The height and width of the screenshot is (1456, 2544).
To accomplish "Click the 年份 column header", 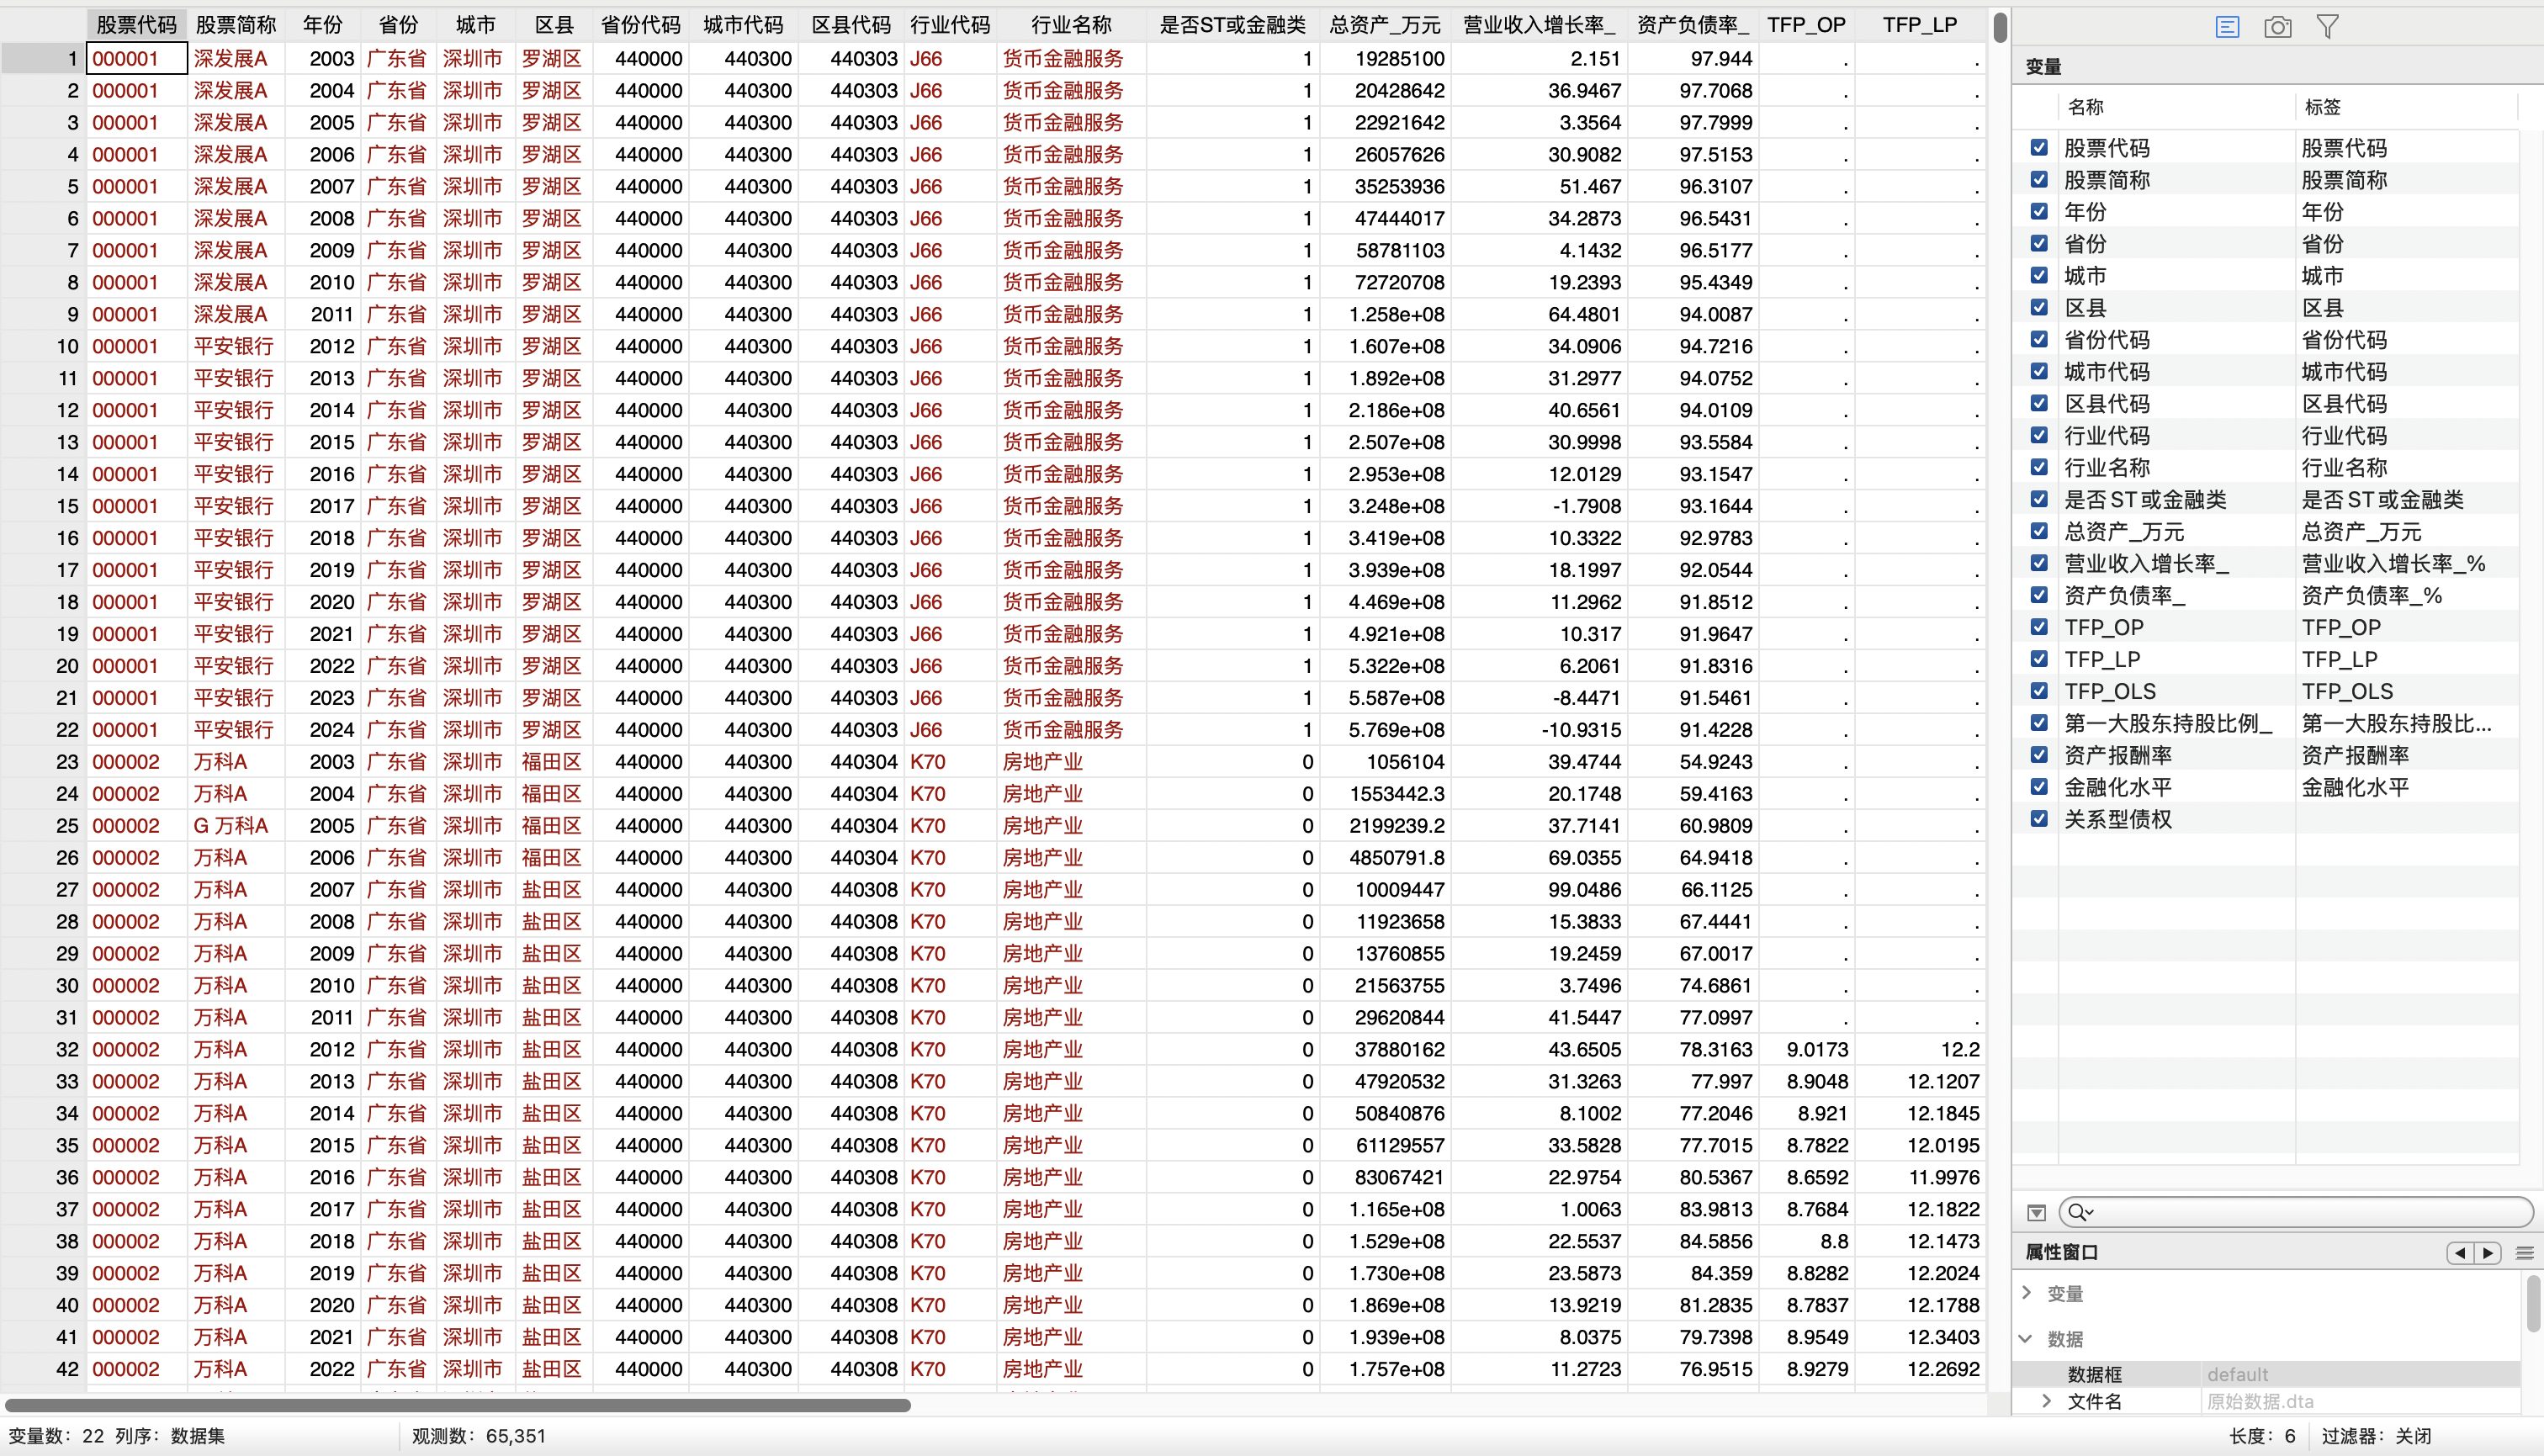I will (x=322, y=25).
